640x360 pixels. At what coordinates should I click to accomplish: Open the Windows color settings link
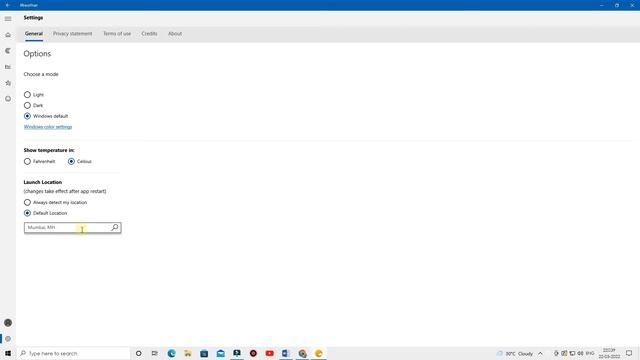click(48, 127)
